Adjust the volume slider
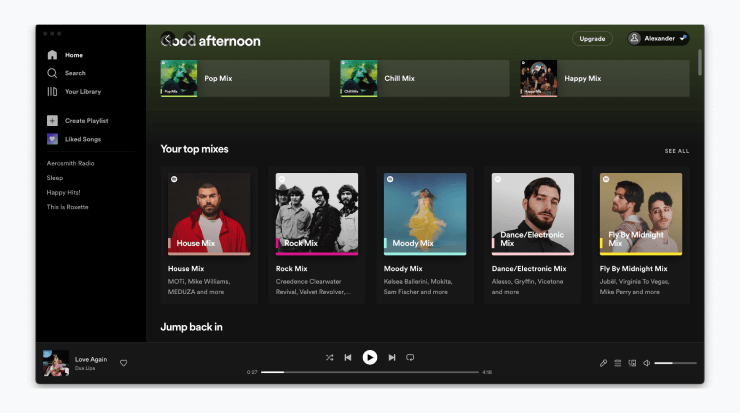Viewport: 740px width, 413px height. pyautogui.click(x=675, y=363)
